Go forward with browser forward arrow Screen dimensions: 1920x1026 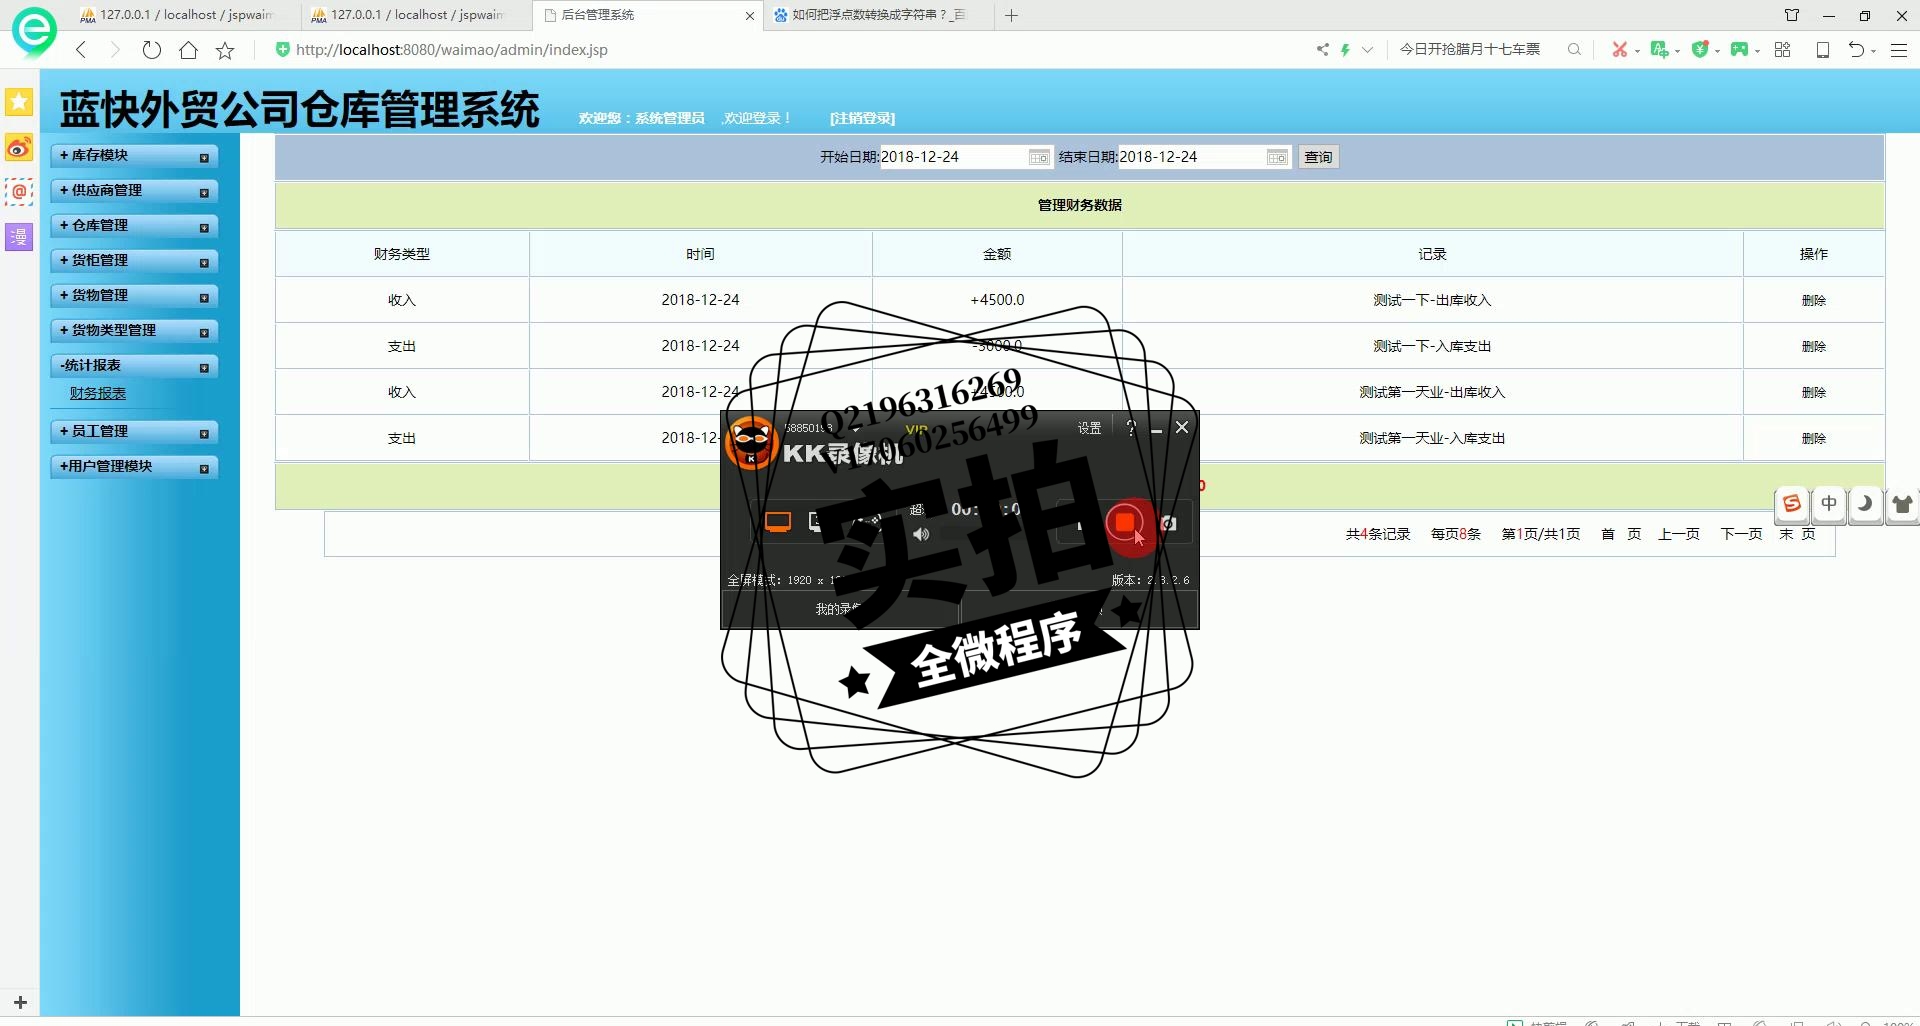pyautogui.click(x=115, y=50)
